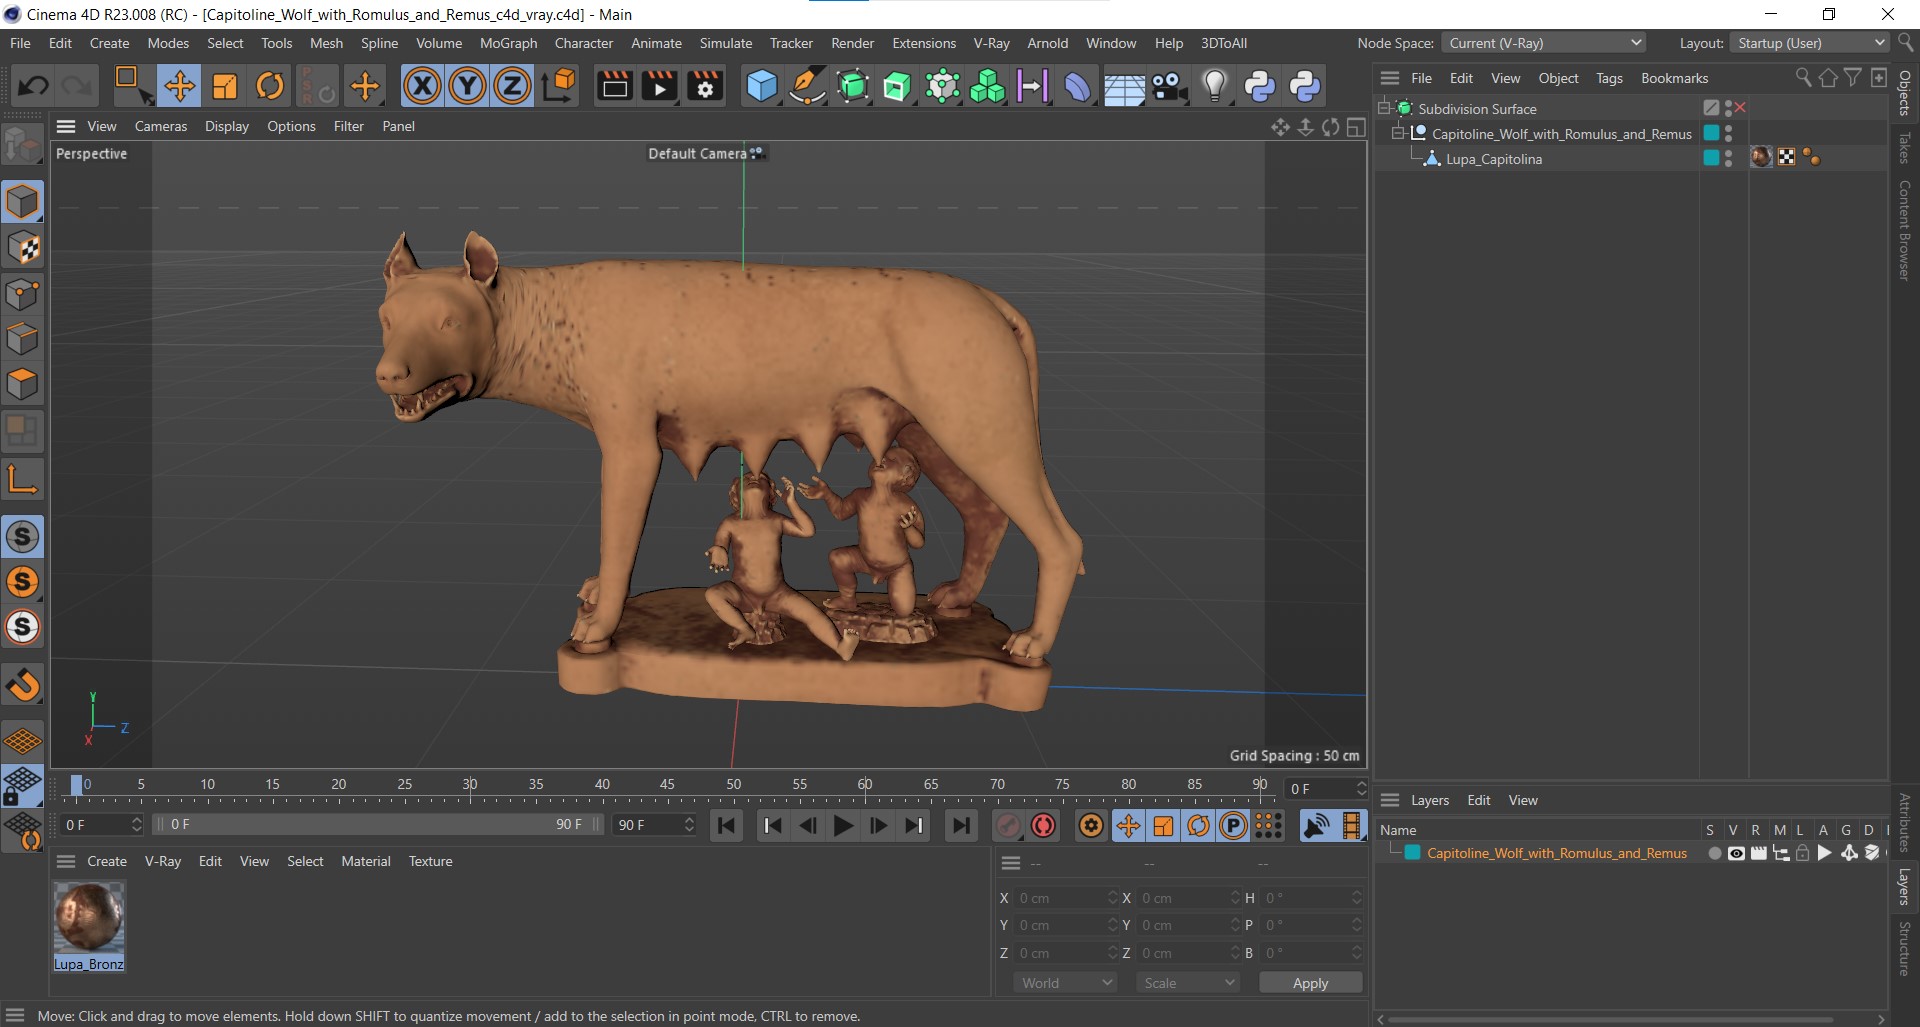Switch to Texture mode checkered icon

point(22,248)
